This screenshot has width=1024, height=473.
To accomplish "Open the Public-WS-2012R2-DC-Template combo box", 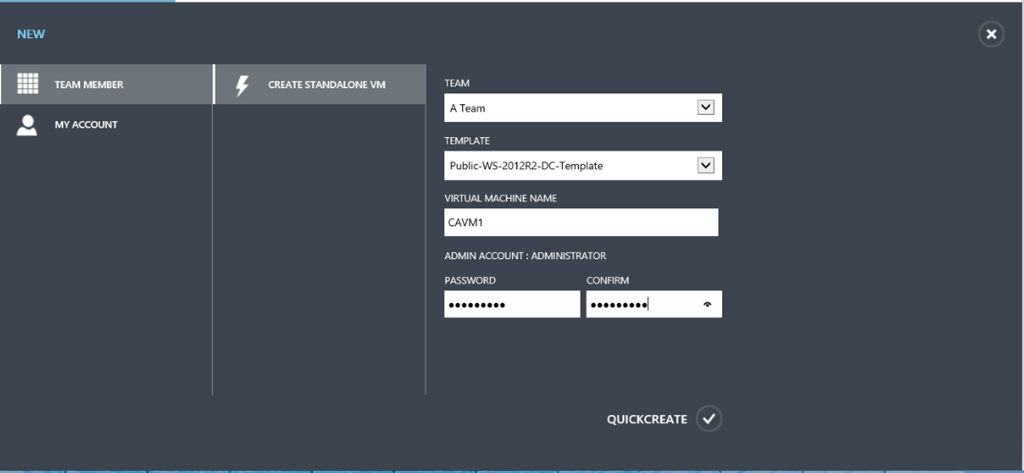I will 570,165.
